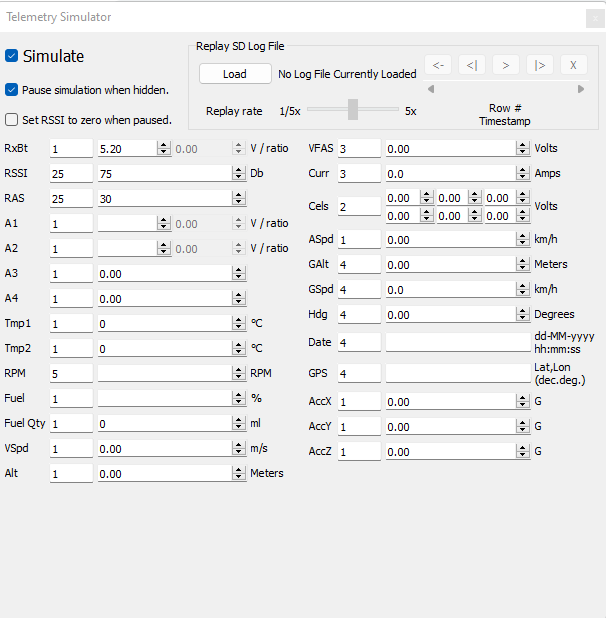Click the Curr Amps spinner arrows
Viewport: 606px width, 618px height.
[522, 173]
